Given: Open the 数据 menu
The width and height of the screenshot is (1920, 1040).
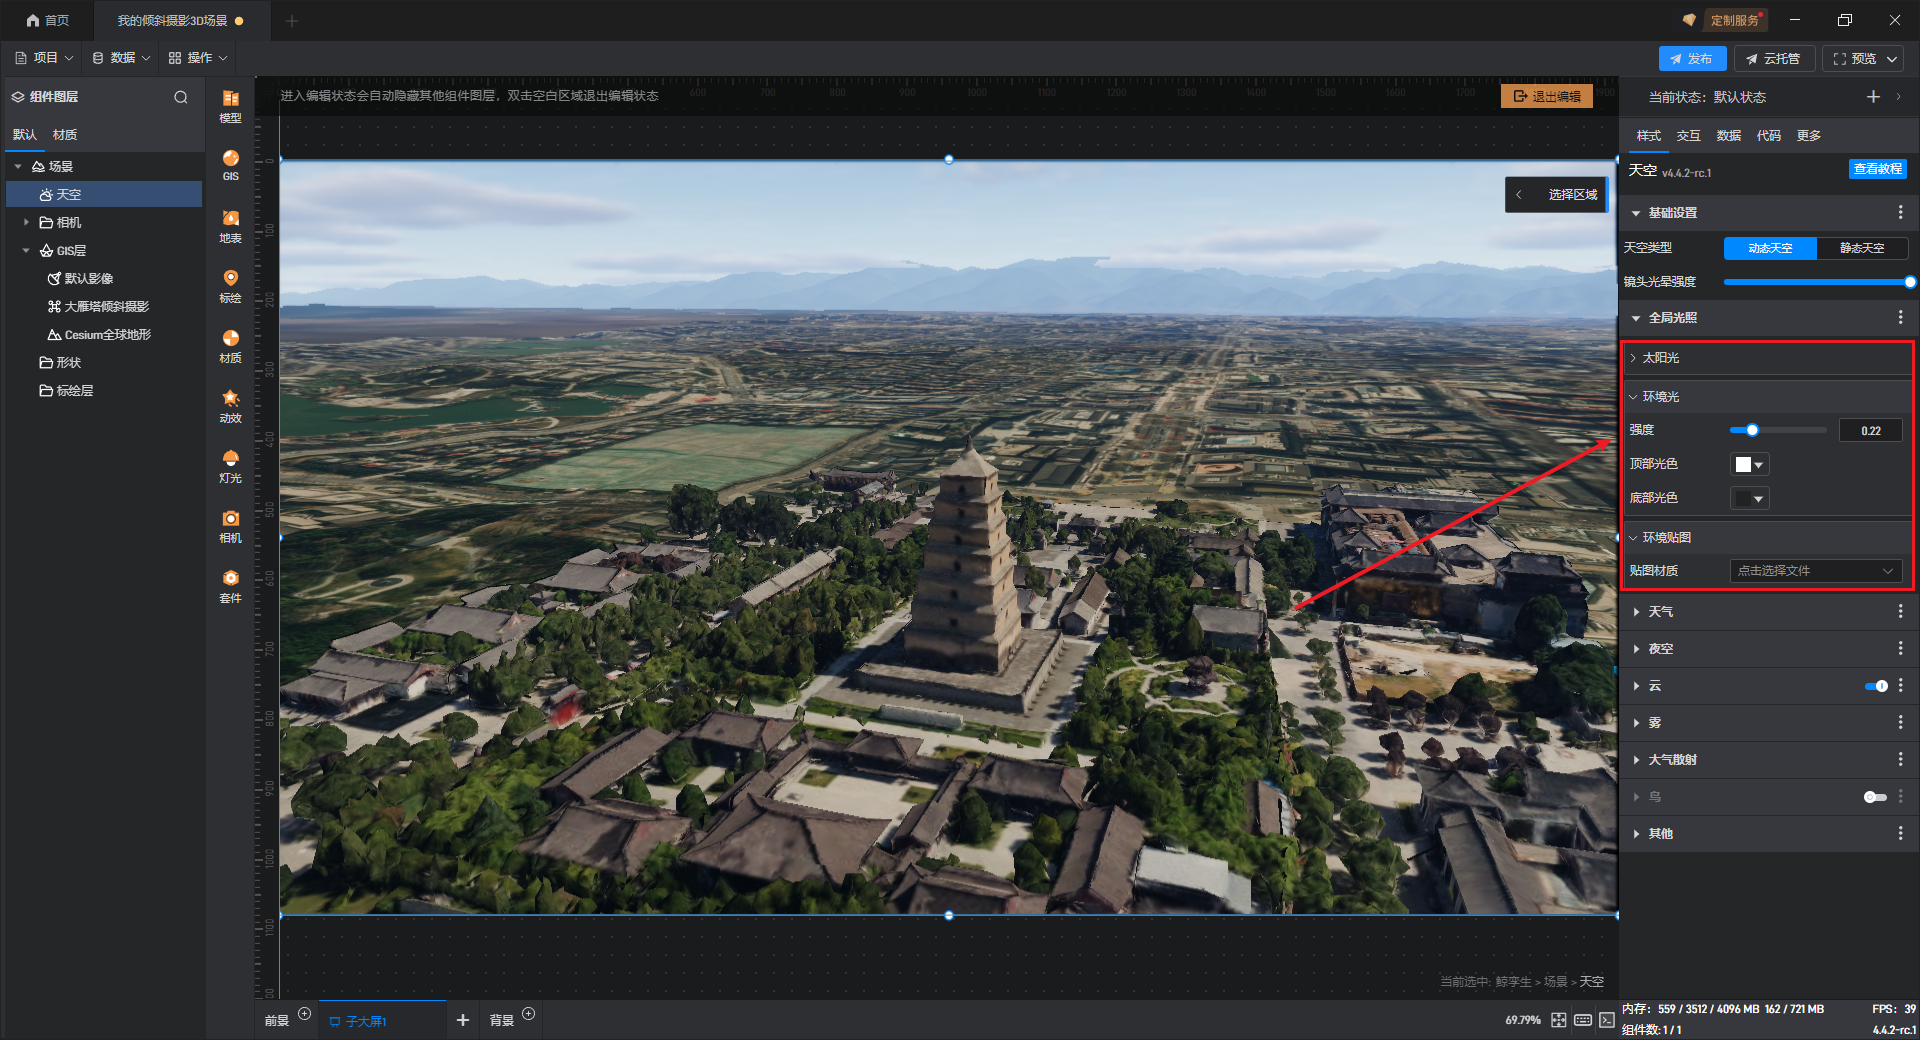Looking at the screenshot, I should 121,58.
